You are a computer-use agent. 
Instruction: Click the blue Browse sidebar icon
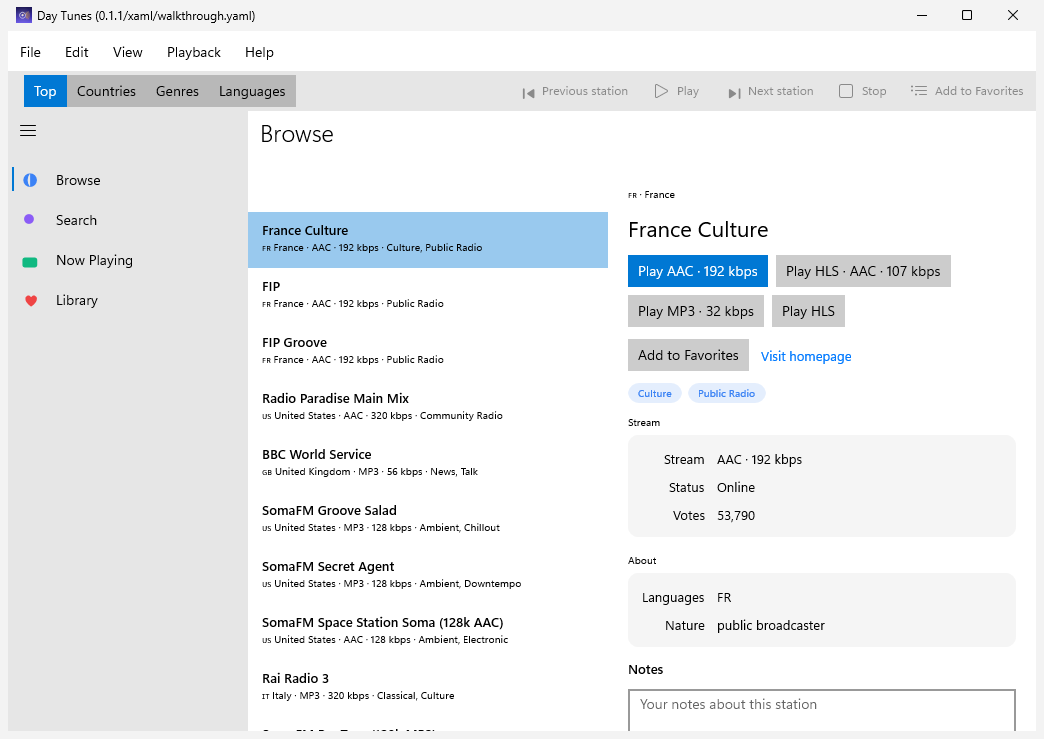[x=30, y=180]
